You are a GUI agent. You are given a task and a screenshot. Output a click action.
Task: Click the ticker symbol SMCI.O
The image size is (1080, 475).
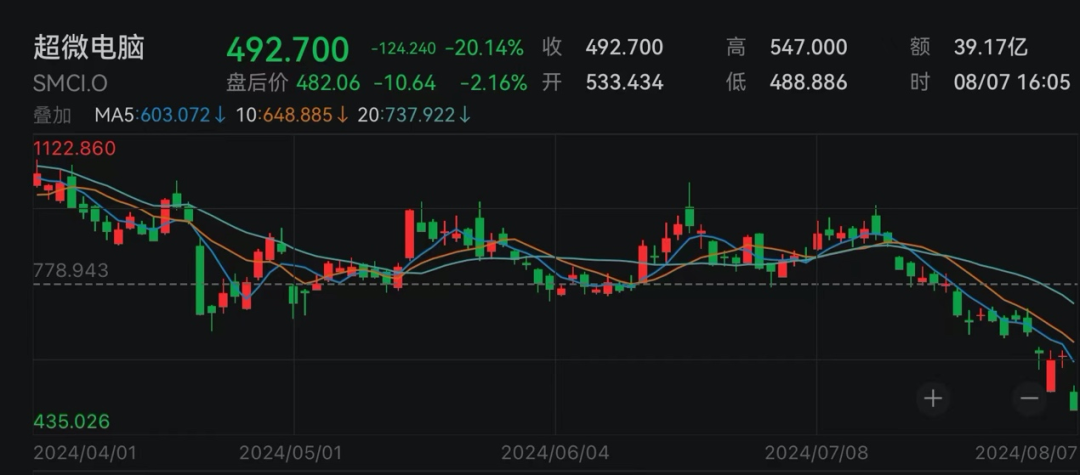tap(70, 84)
